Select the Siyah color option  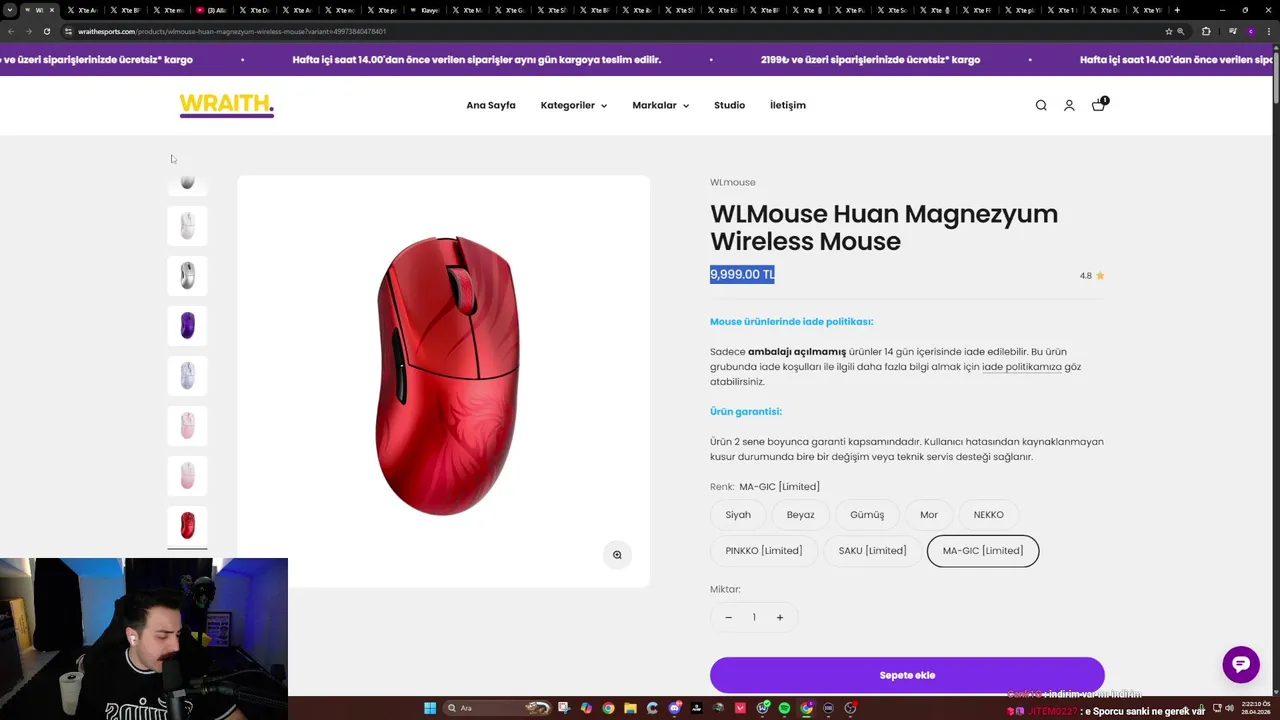tap(738, 515)
